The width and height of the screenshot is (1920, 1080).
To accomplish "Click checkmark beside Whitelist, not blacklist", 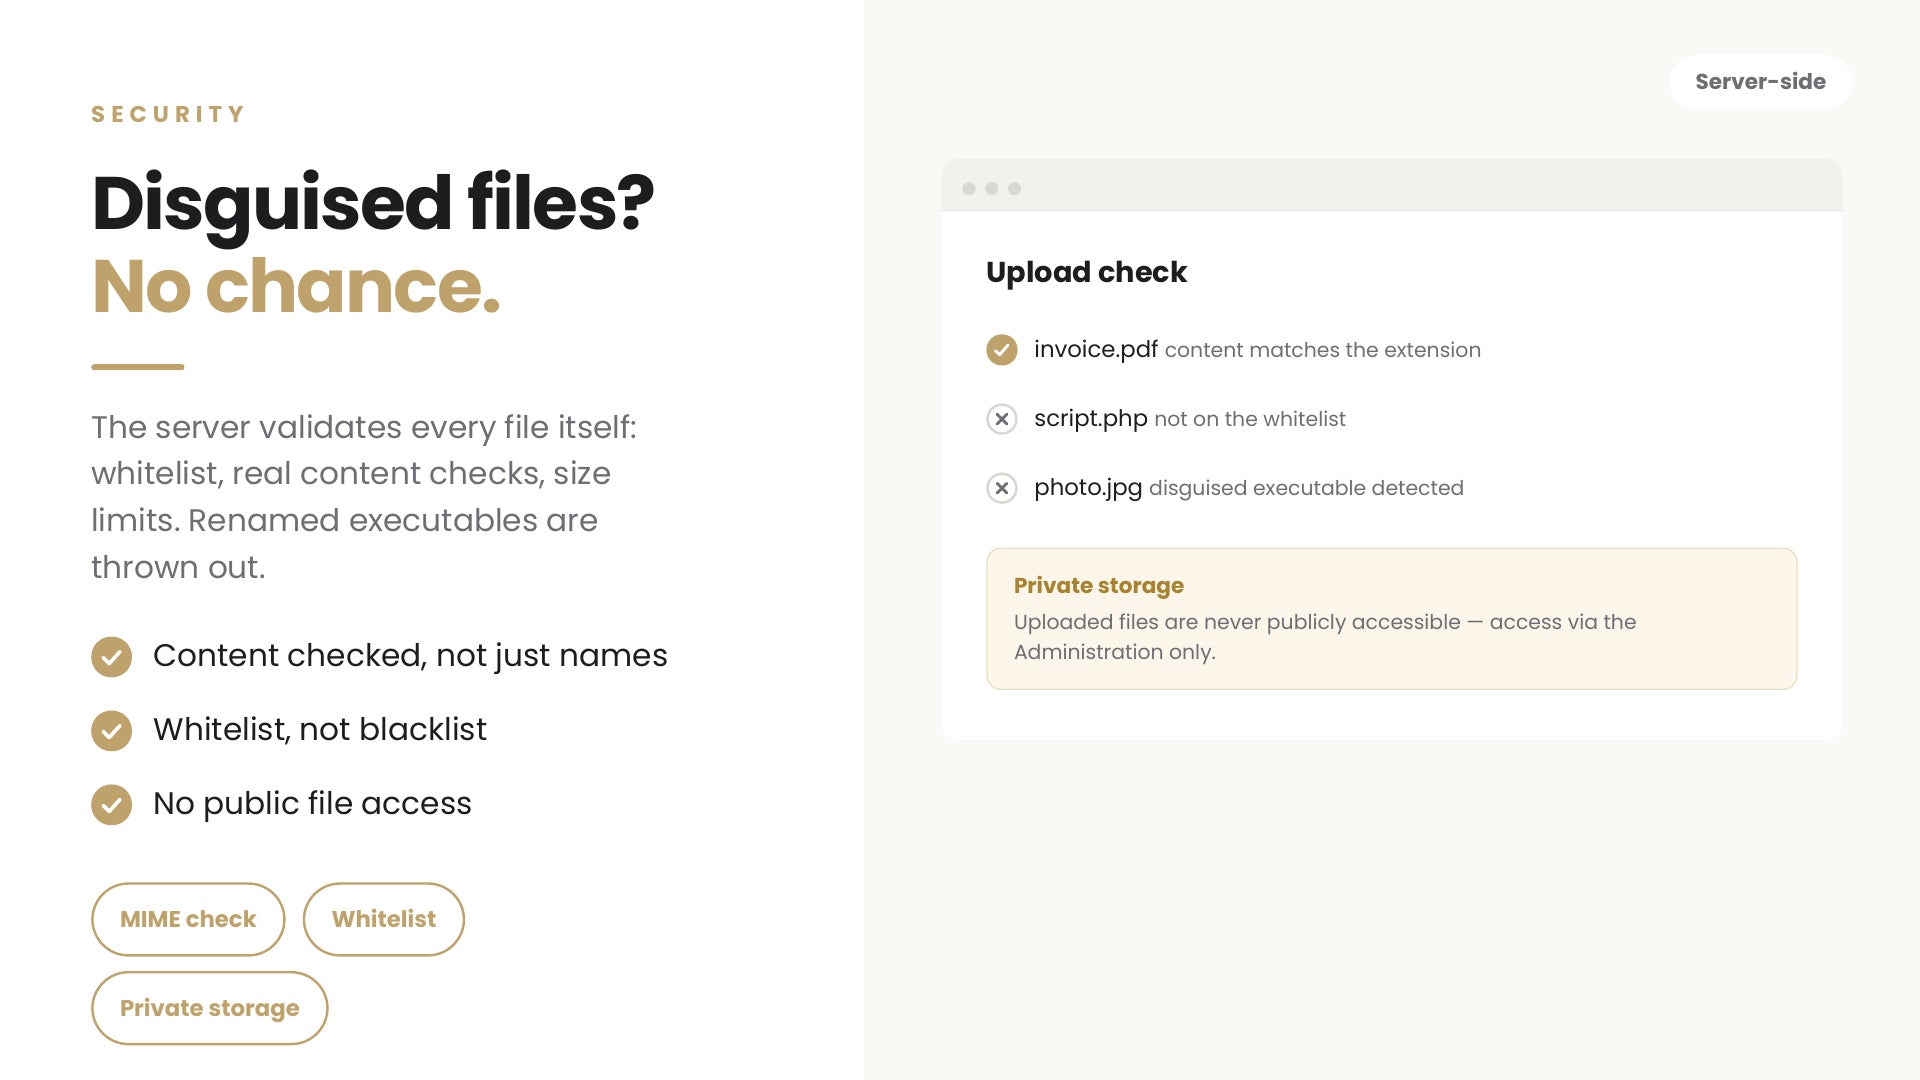I will click(x=111, y=731).
